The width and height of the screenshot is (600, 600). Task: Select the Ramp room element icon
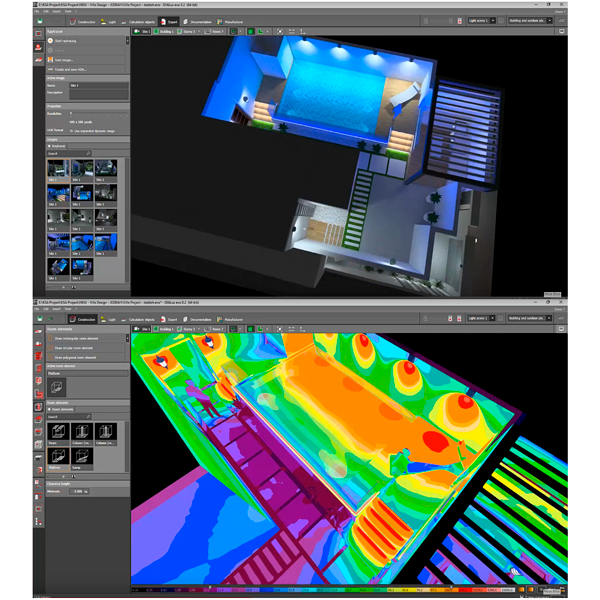pyautogui.click(x=80, y=460)
